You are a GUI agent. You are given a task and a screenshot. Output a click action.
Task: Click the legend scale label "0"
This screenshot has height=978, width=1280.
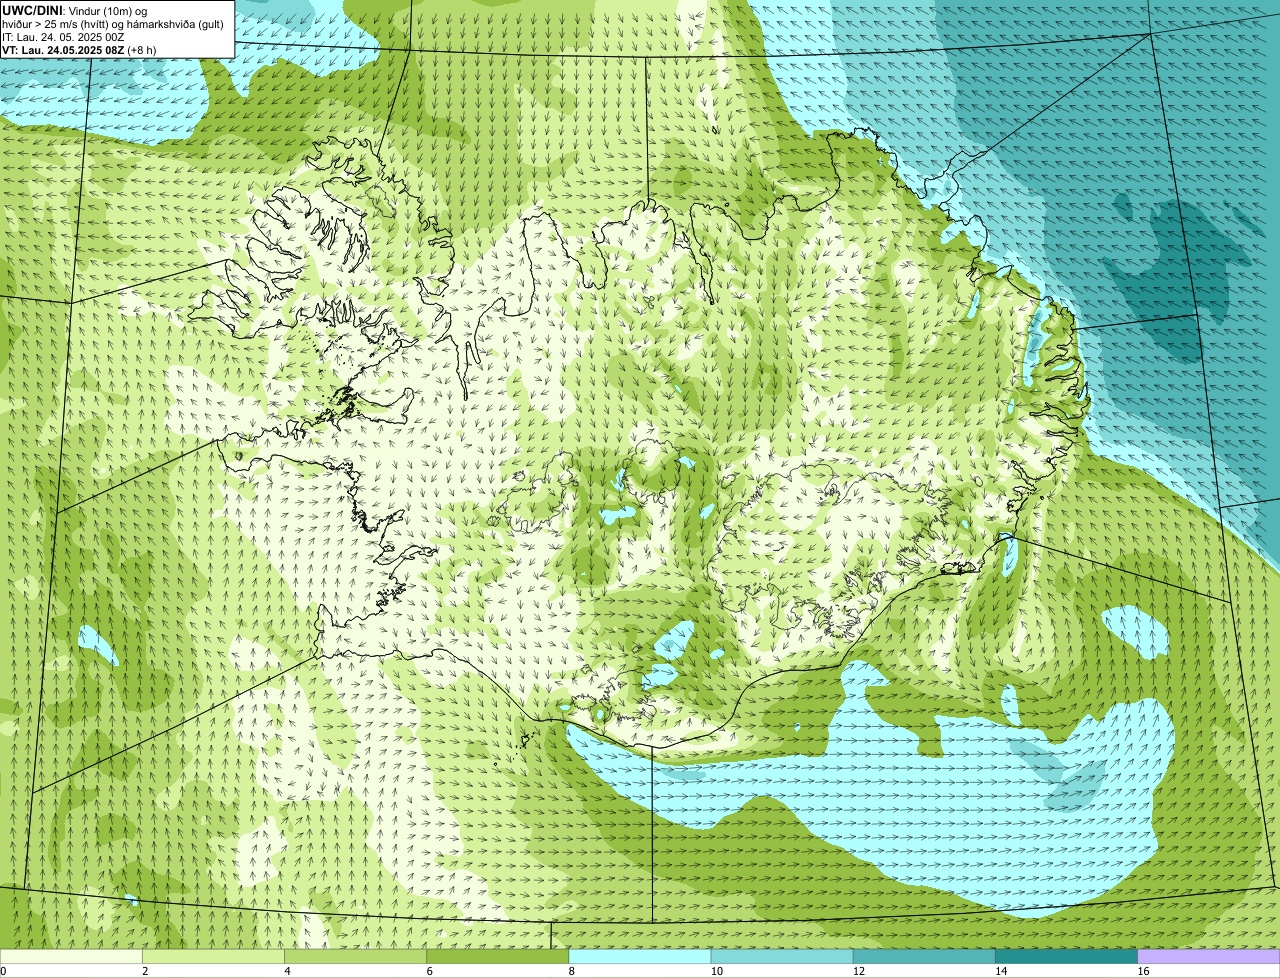(3, 971)
